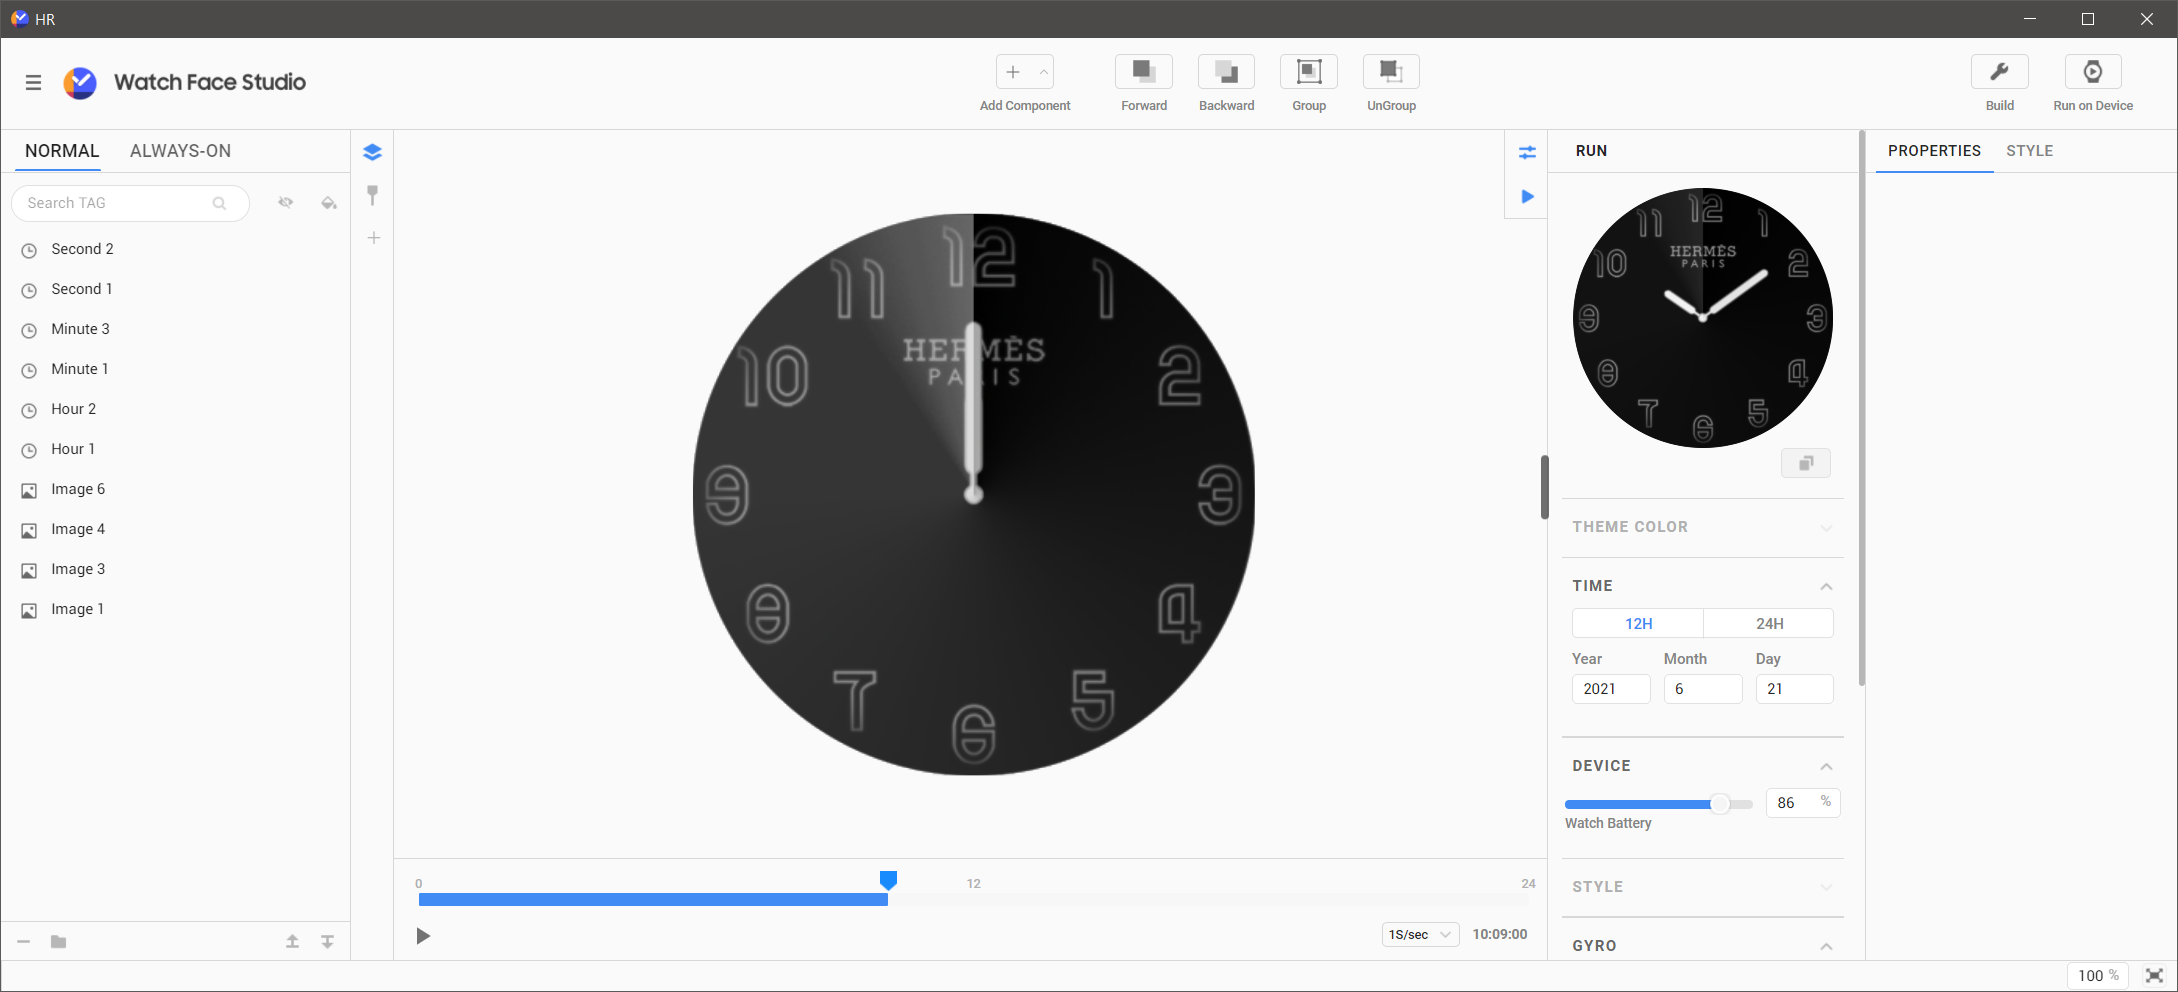Screen dimensions: 2178x992
Task: Send component Backward
Action: [x=1227, y=72]
